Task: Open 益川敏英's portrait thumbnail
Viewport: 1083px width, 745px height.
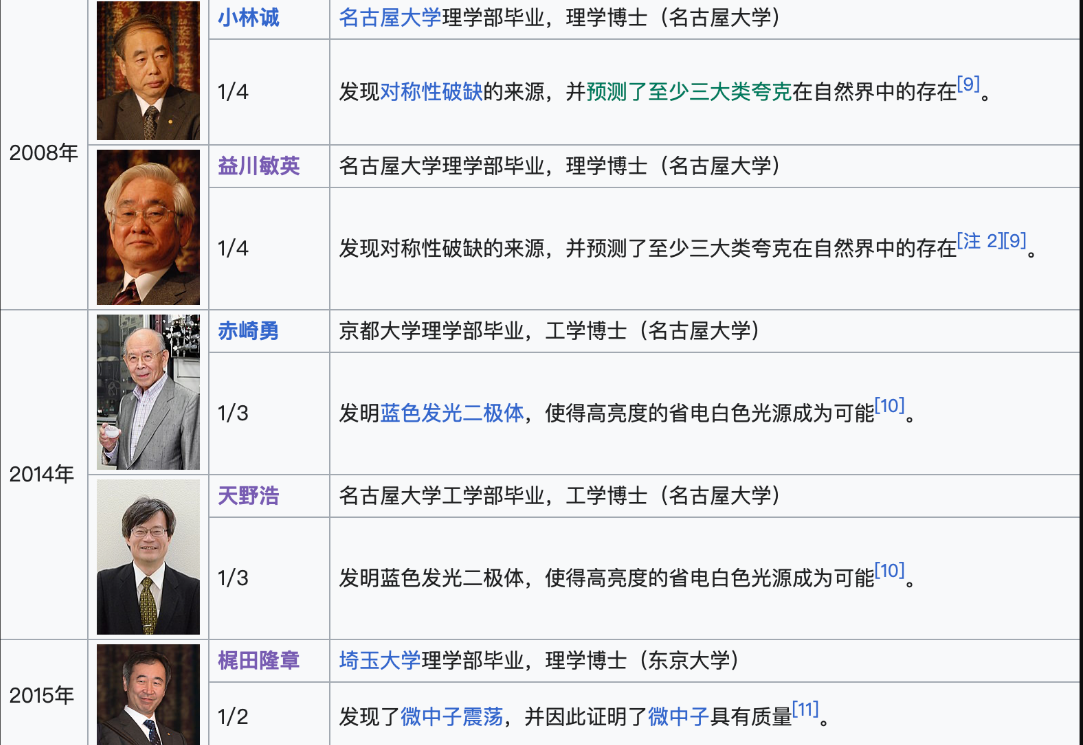Action: [148, 228]
